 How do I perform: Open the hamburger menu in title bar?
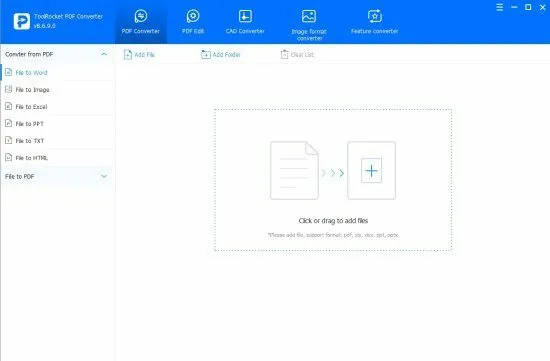point(500,7)
